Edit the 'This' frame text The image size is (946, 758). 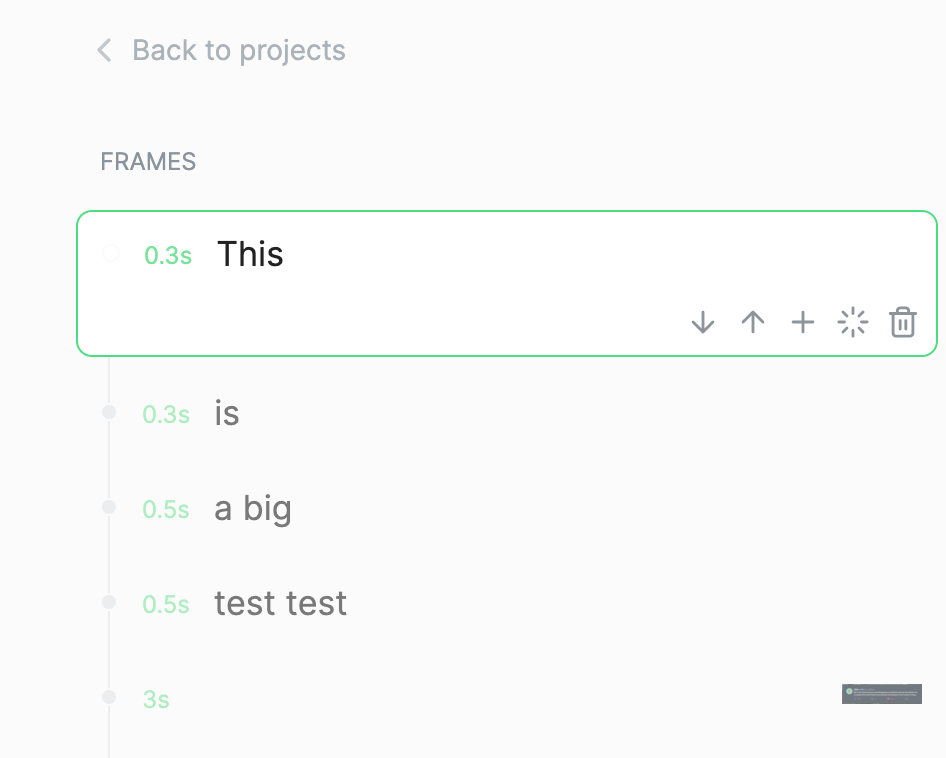250,254
